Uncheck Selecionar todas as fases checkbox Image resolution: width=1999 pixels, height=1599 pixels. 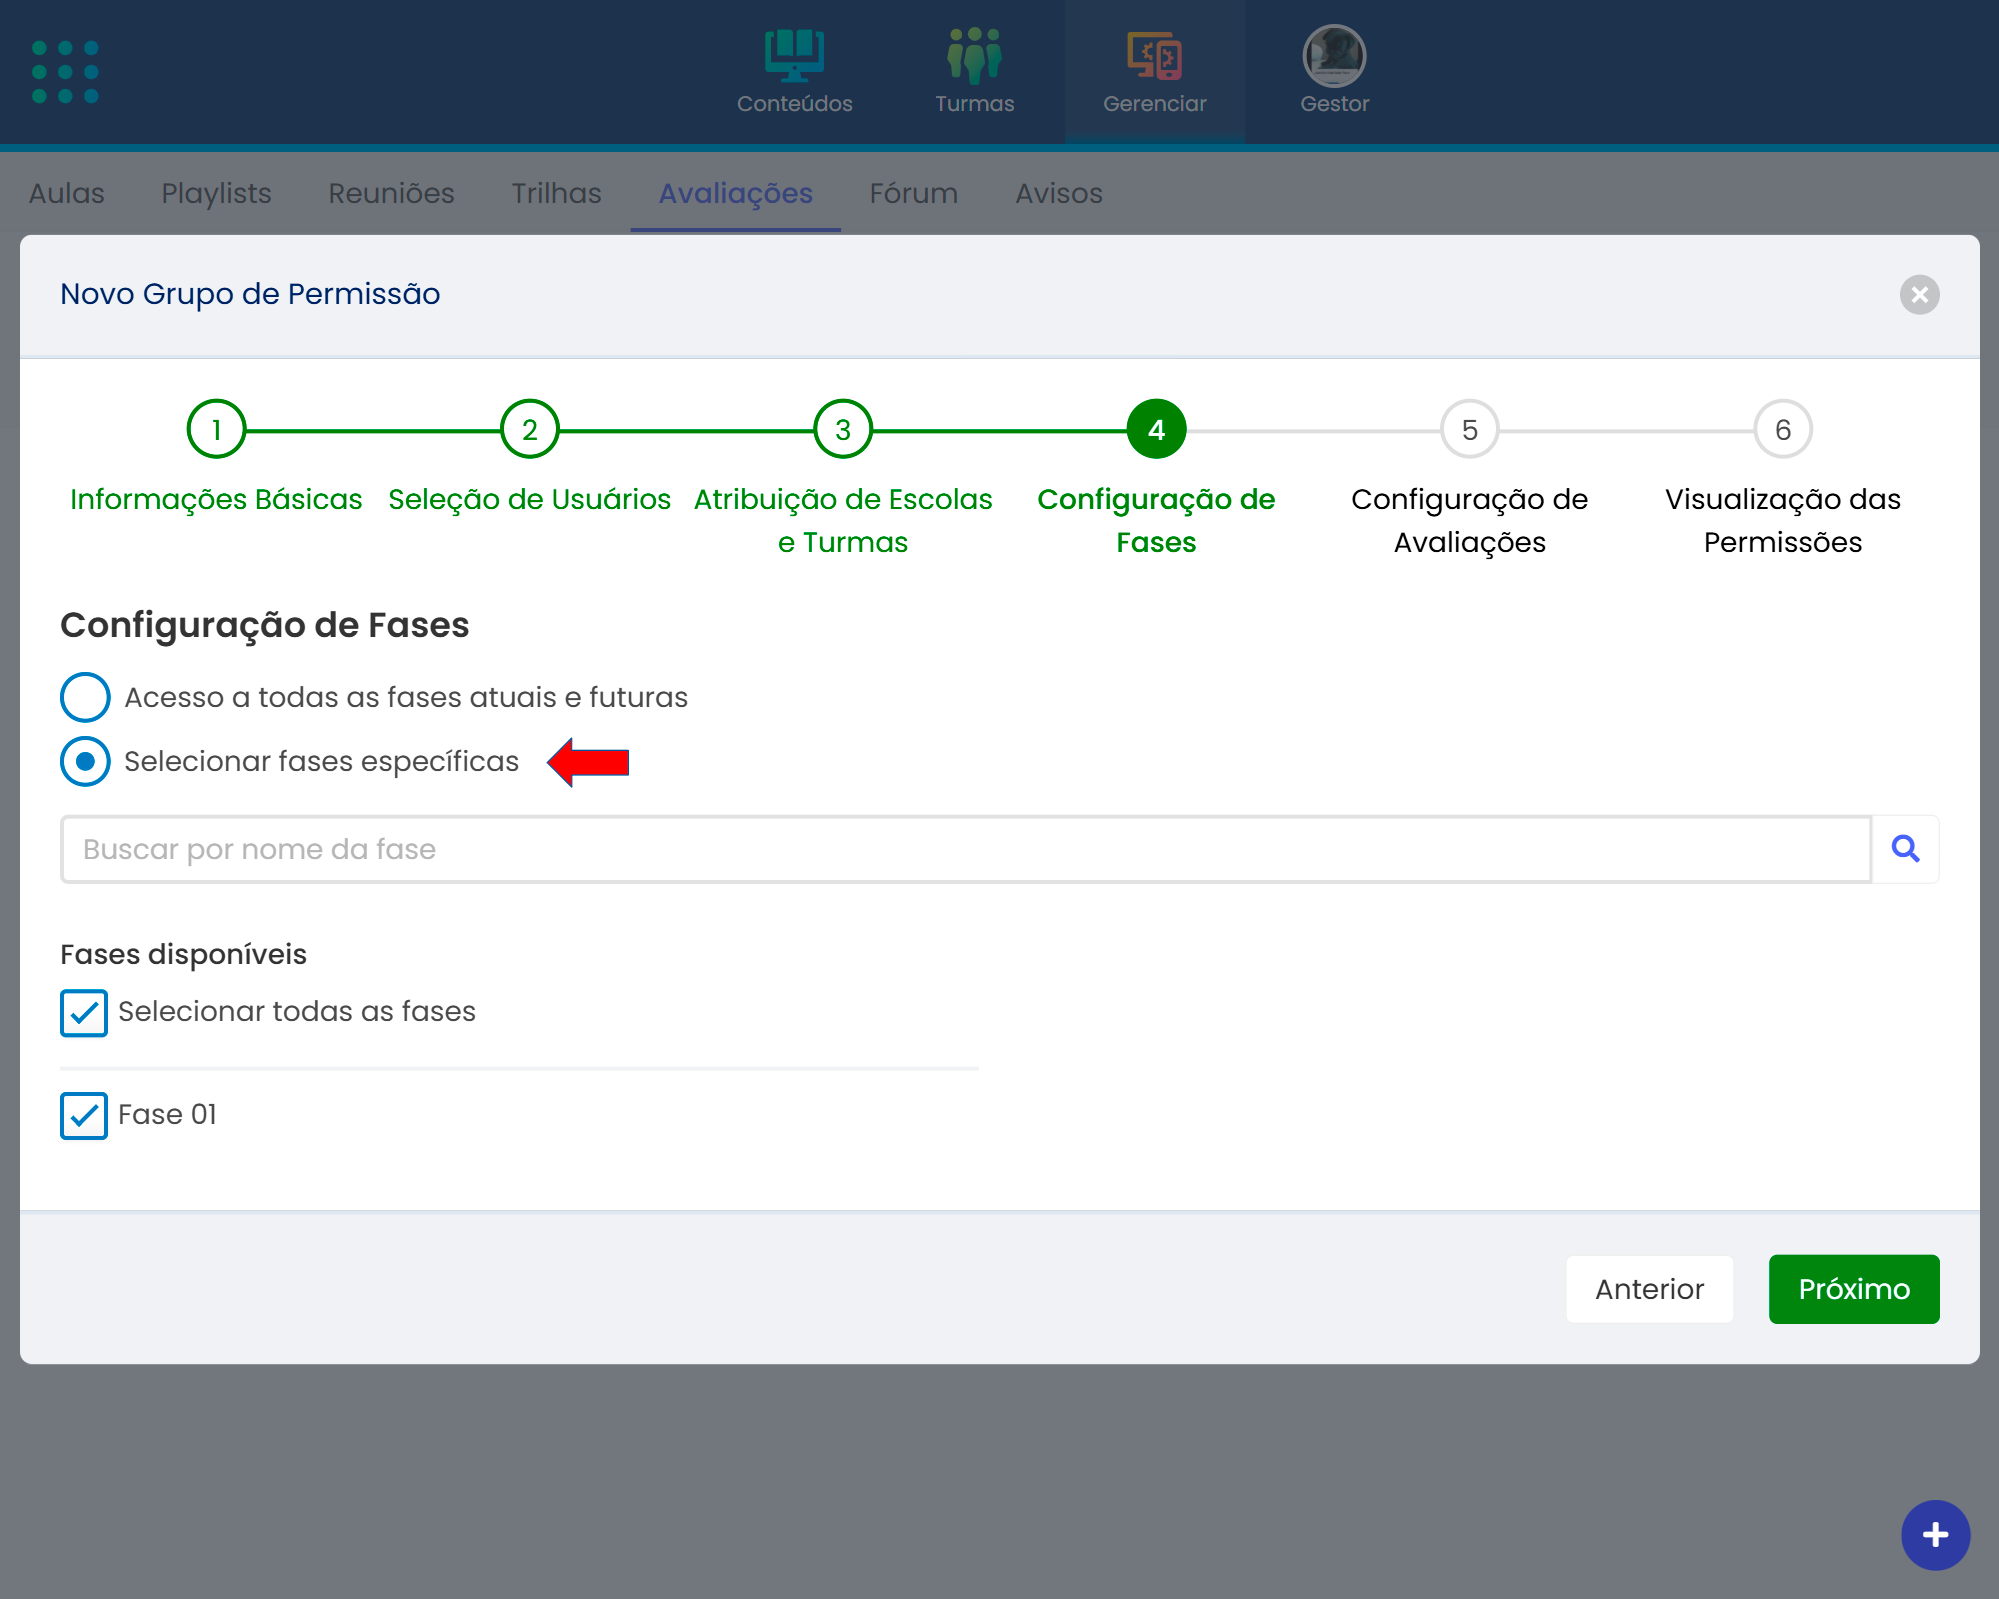coord(84,1013)
